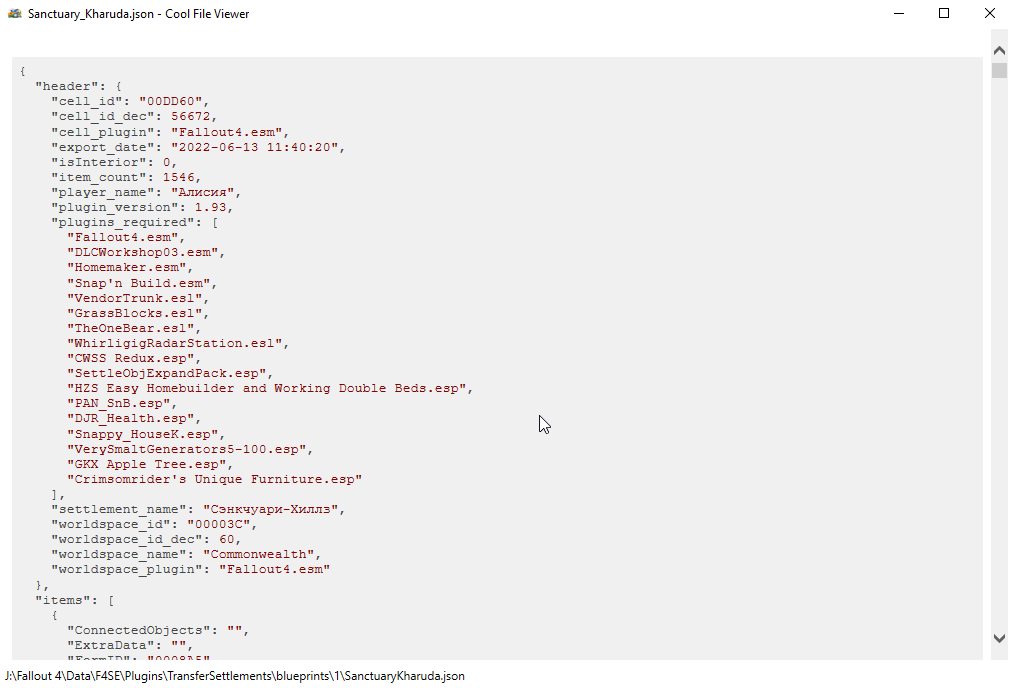
Task: Click the "WhirligigRadarStation.esl" entry
Action: (177, 343)
